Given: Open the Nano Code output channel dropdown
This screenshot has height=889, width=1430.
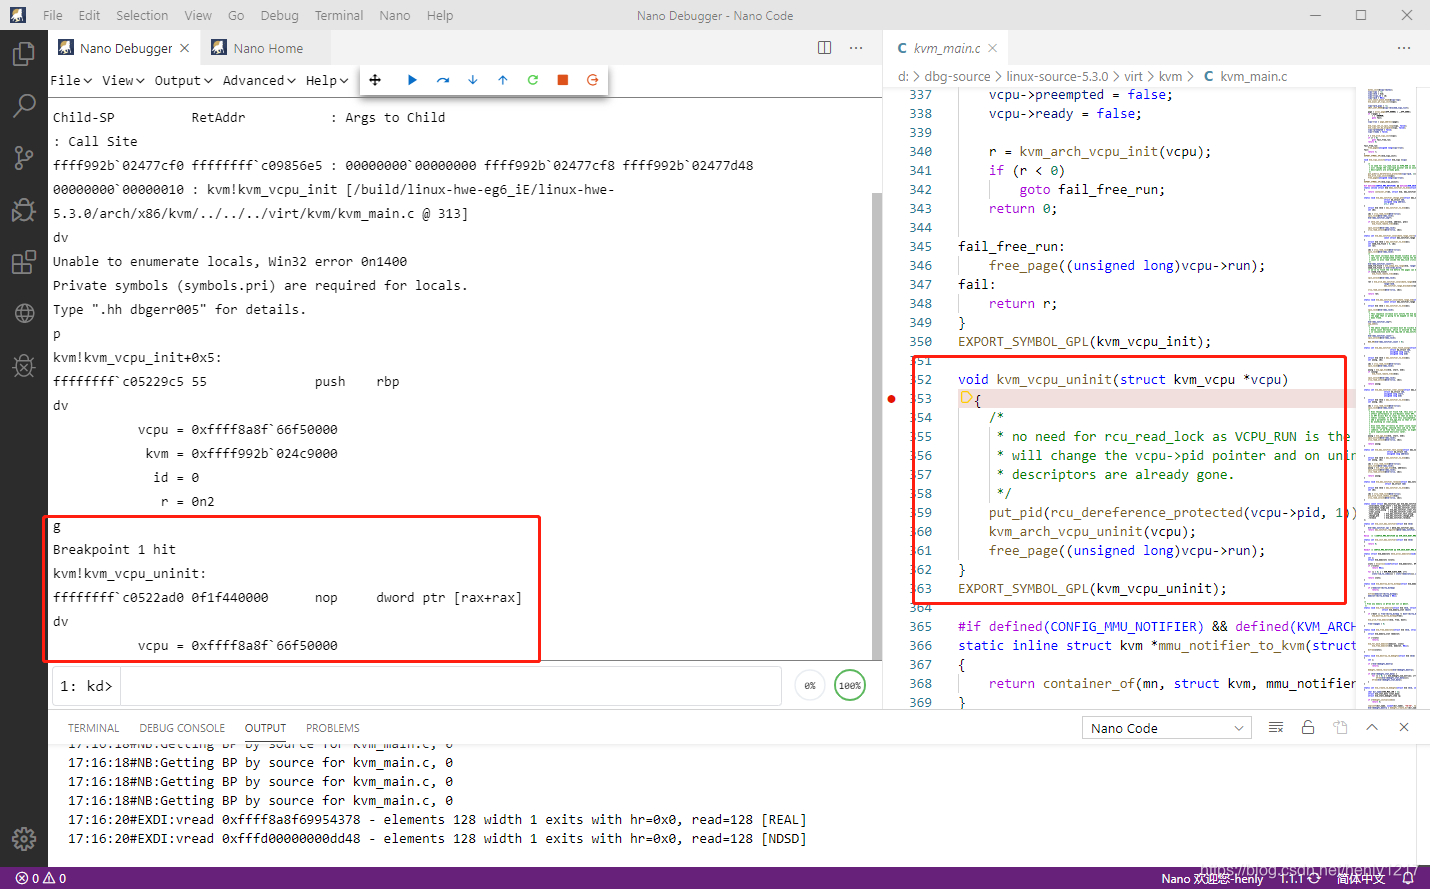Looking at the screenshot, I should pos(1167,728).
